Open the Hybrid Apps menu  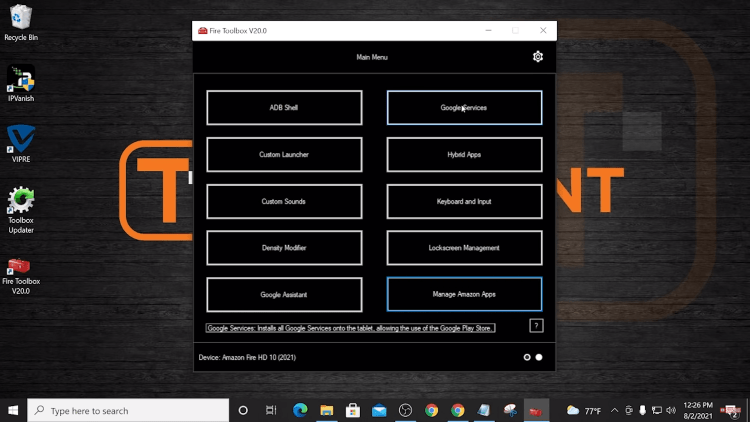coord(464,155)
